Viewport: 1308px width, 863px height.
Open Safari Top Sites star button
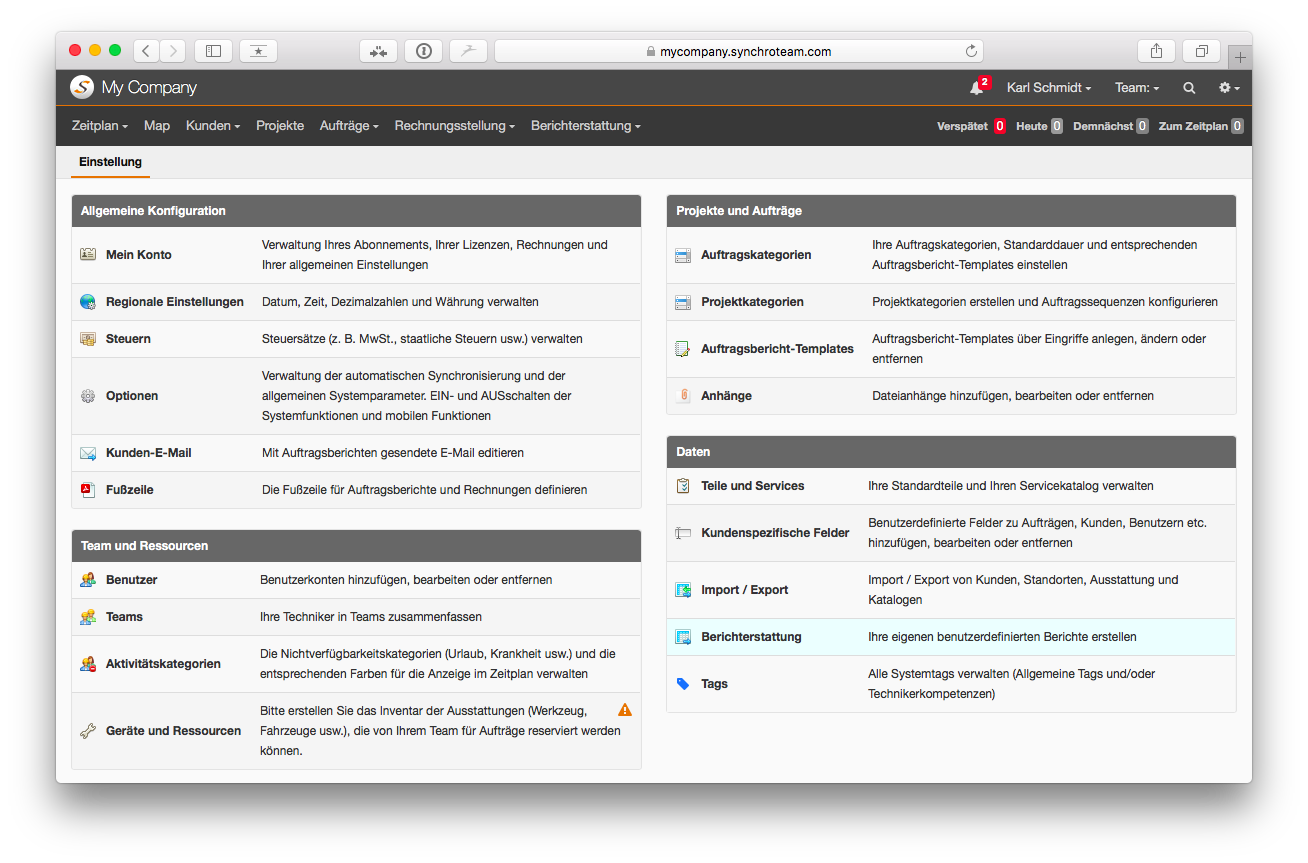(x=259, y=51)
